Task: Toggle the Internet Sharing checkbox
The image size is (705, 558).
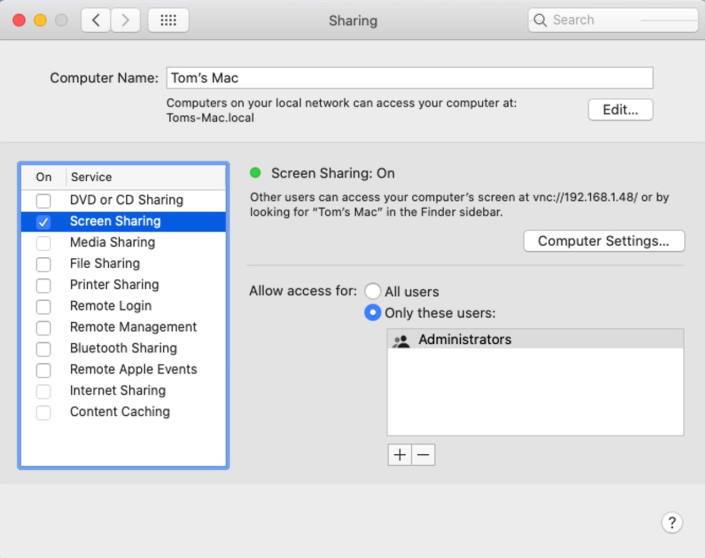Action: click(43, 391)
